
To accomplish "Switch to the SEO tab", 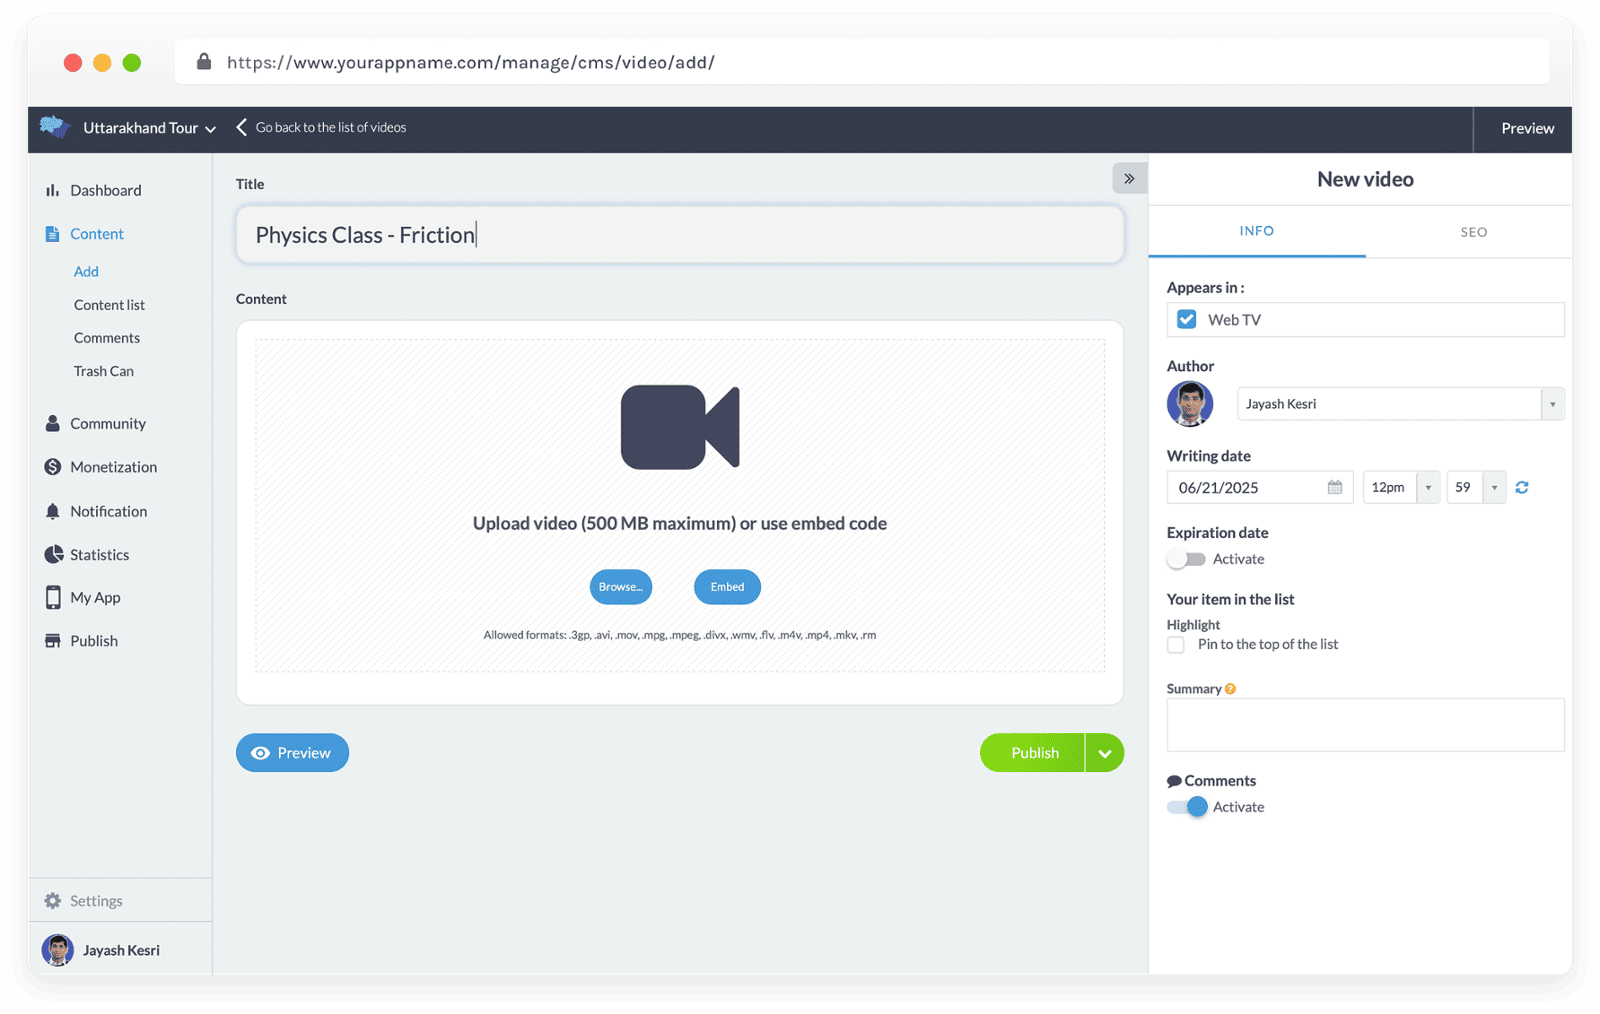I will [x=1473, y=232].
